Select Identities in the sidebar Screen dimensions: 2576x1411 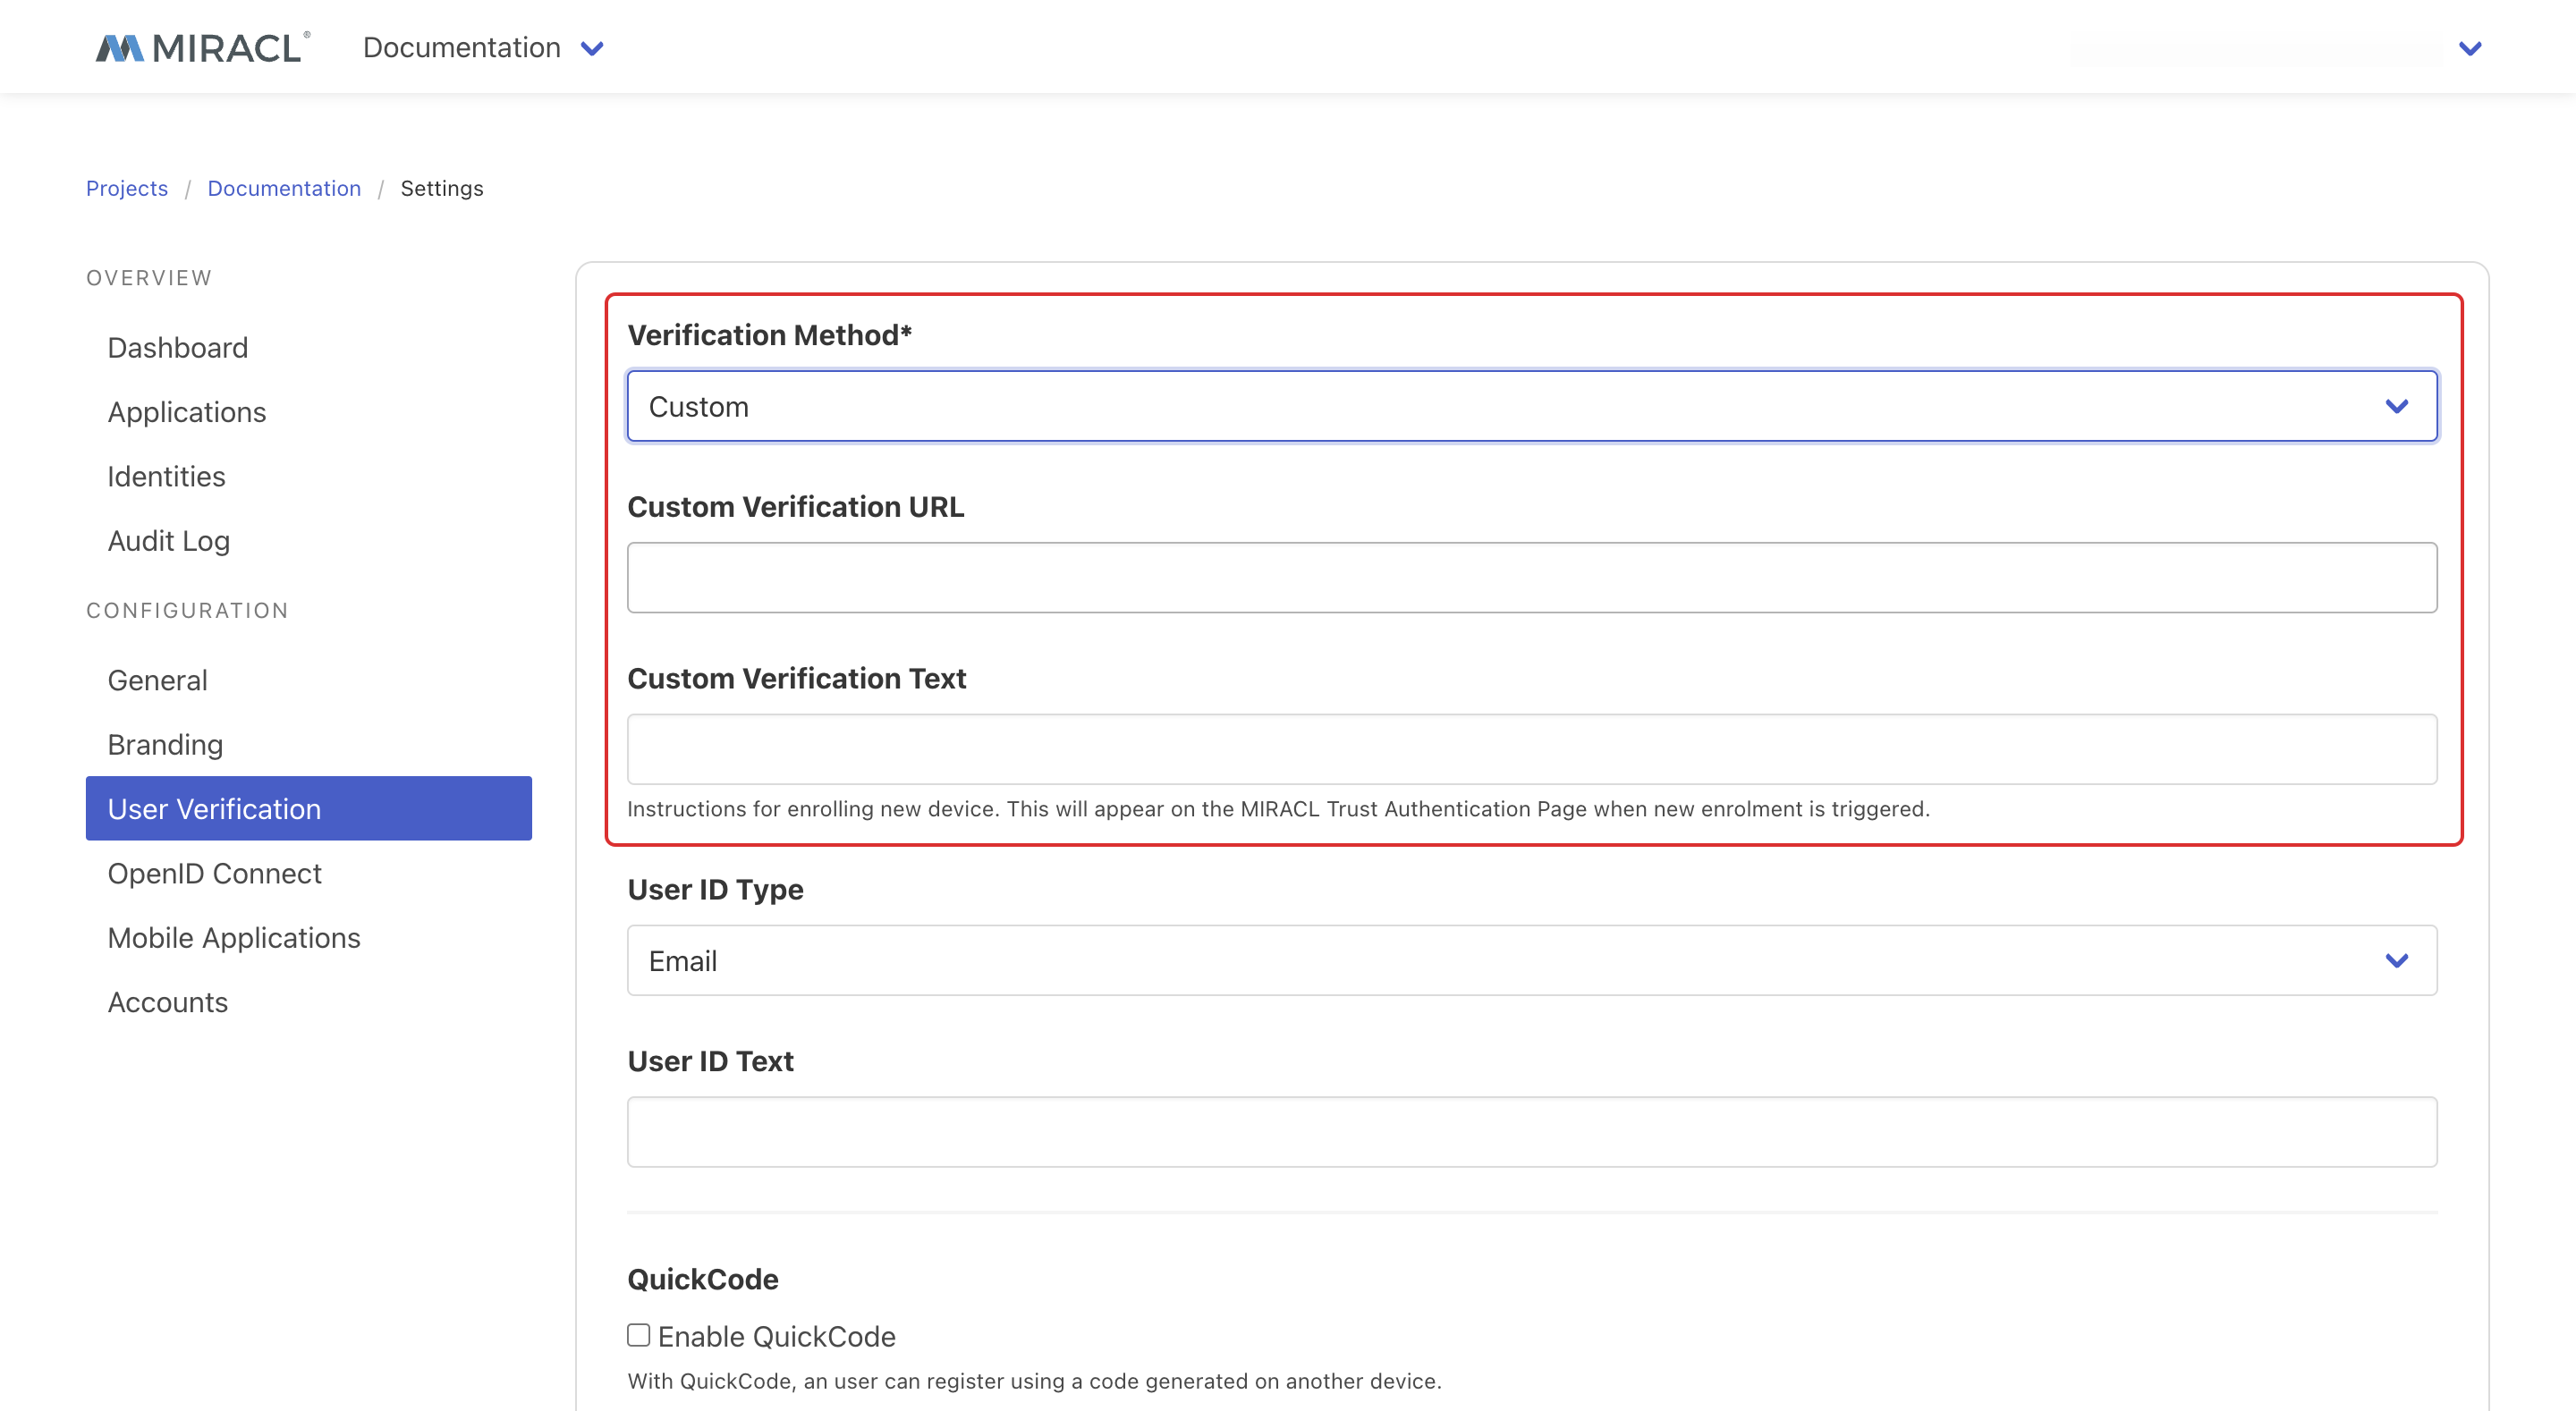[166, 476]
